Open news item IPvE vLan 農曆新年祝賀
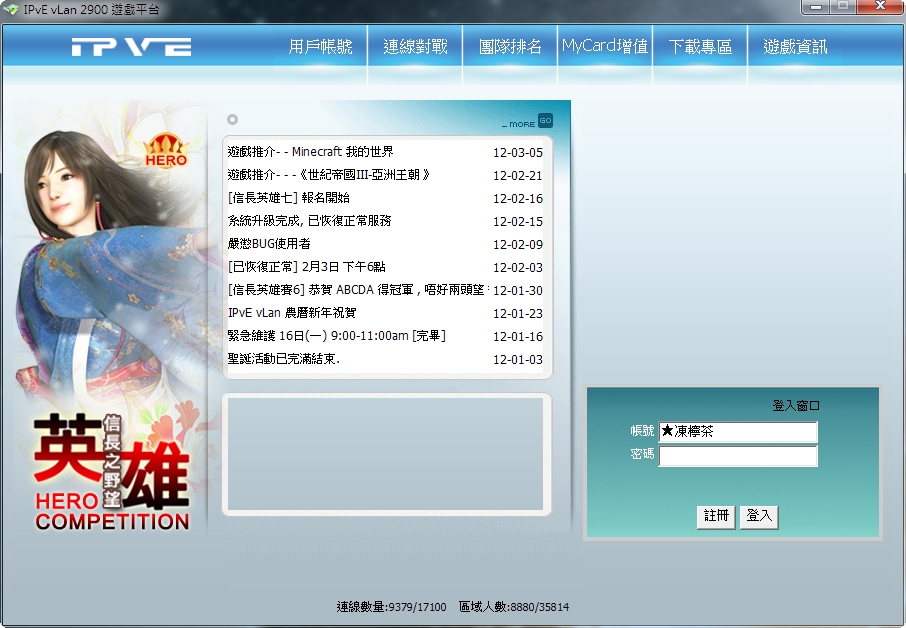This screenshot has height=628, width=906. click(x=292, y=313)
